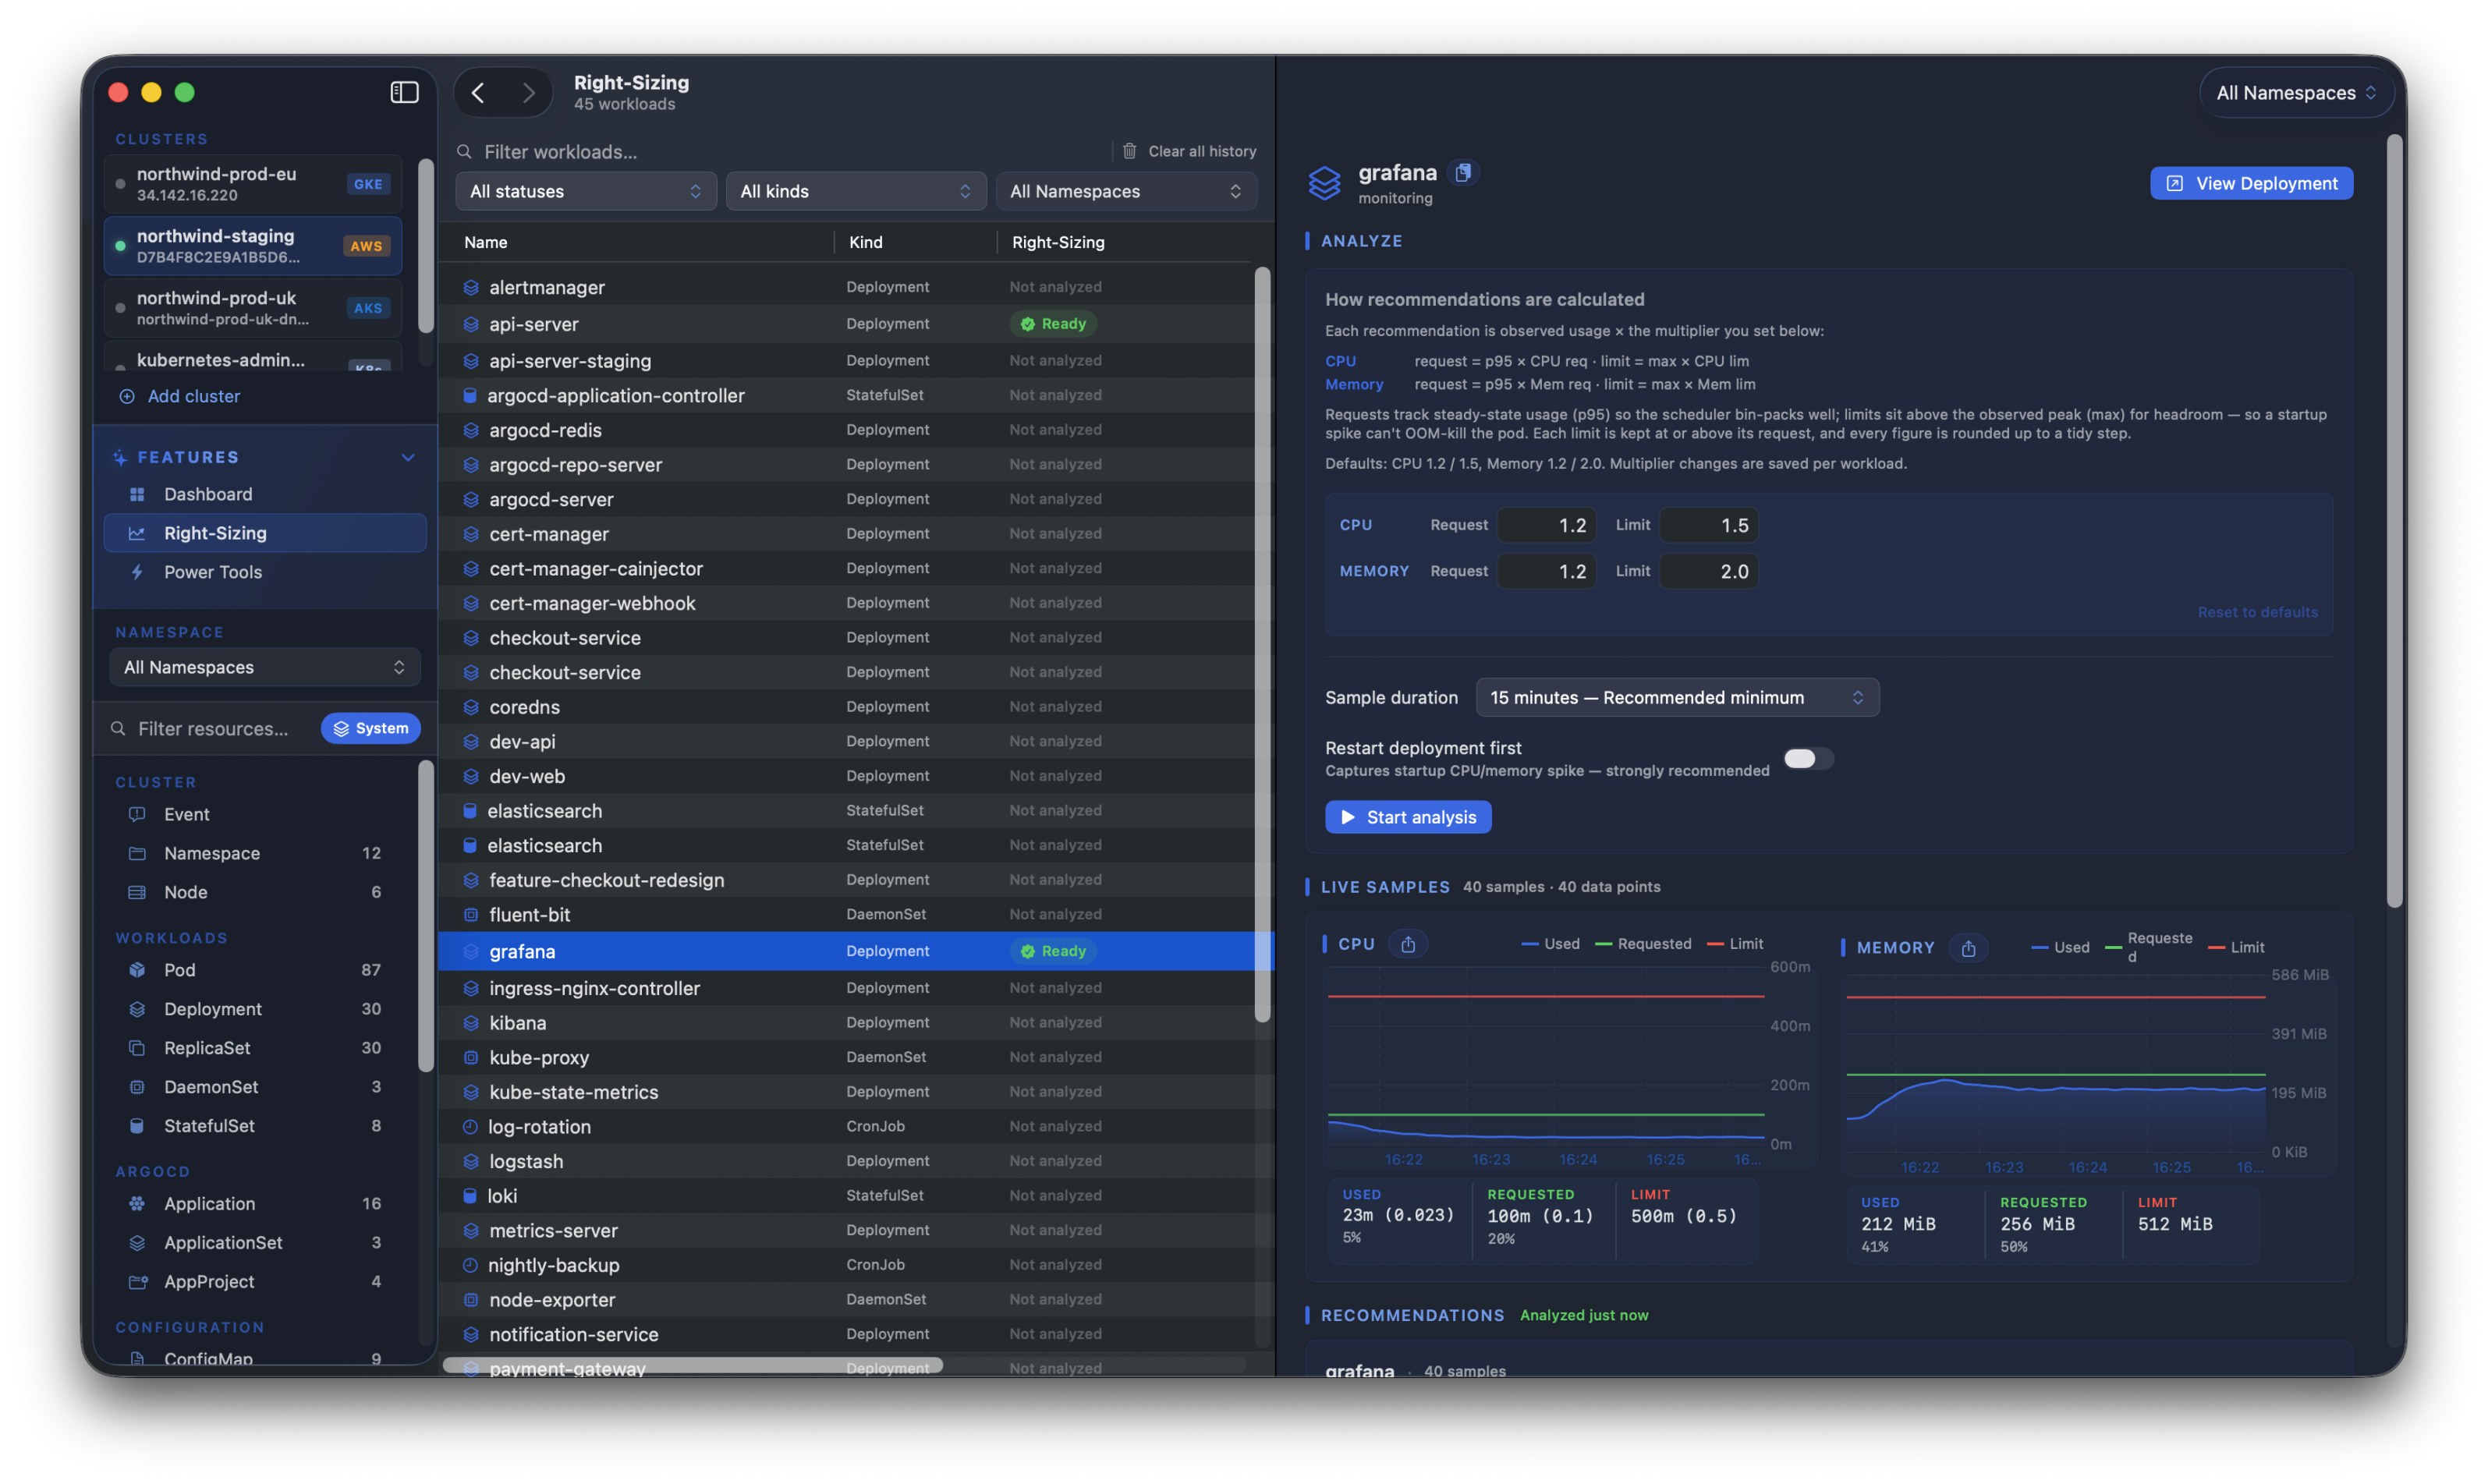2488x1484 pixels.
Task: Click the Filter workloads search field
Action: (780, 152)
